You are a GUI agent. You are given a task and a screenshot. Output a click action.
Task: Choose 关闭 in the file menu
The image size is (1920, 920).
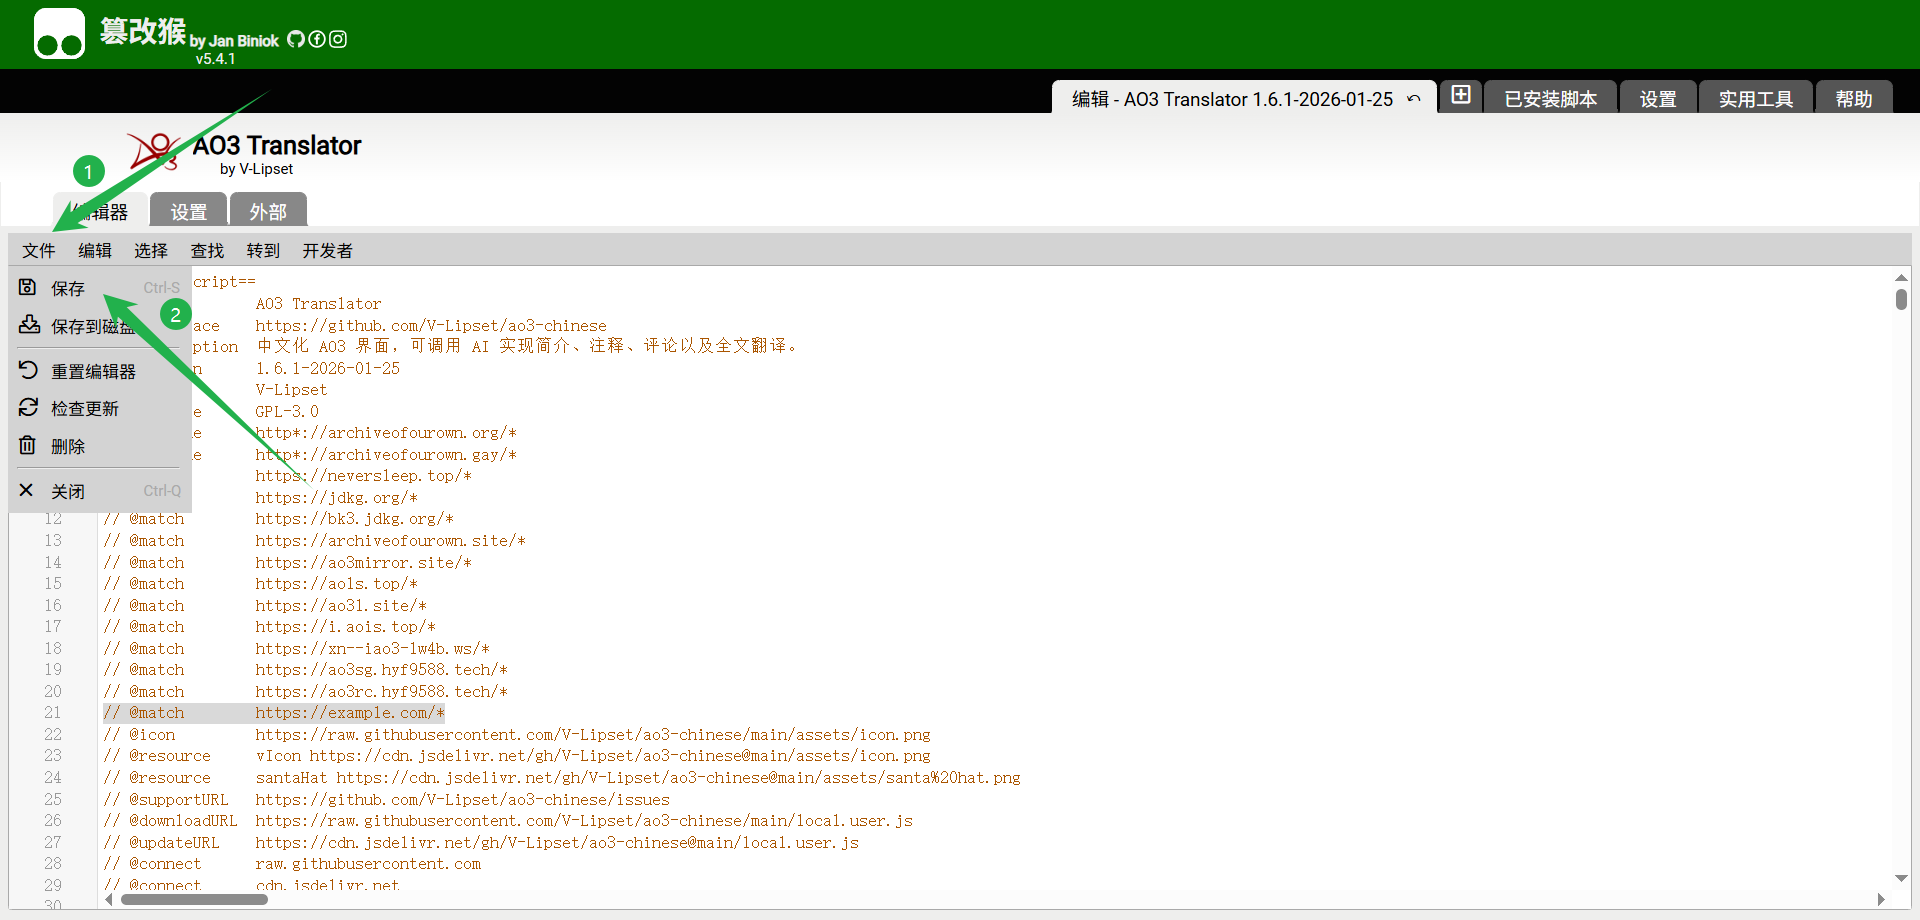(x=68, y=492)
